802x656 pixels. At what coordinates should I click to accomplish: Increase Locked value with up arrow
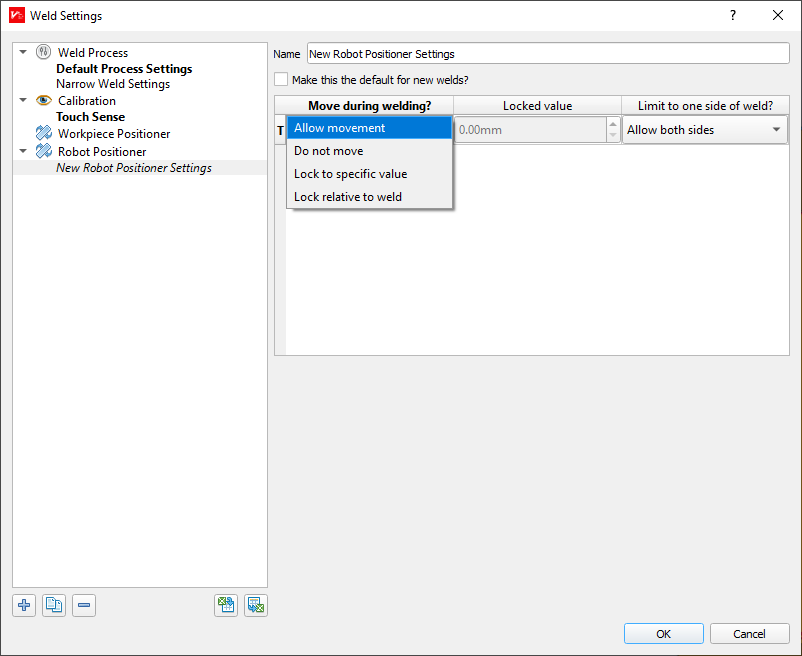[x=613, y=124]
